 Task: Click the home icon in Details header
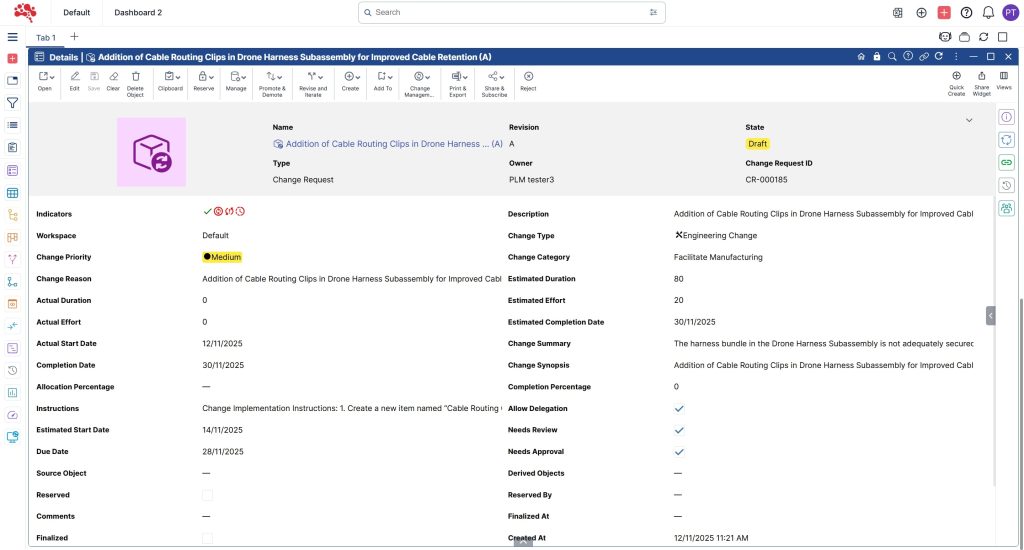coord(861,57)
